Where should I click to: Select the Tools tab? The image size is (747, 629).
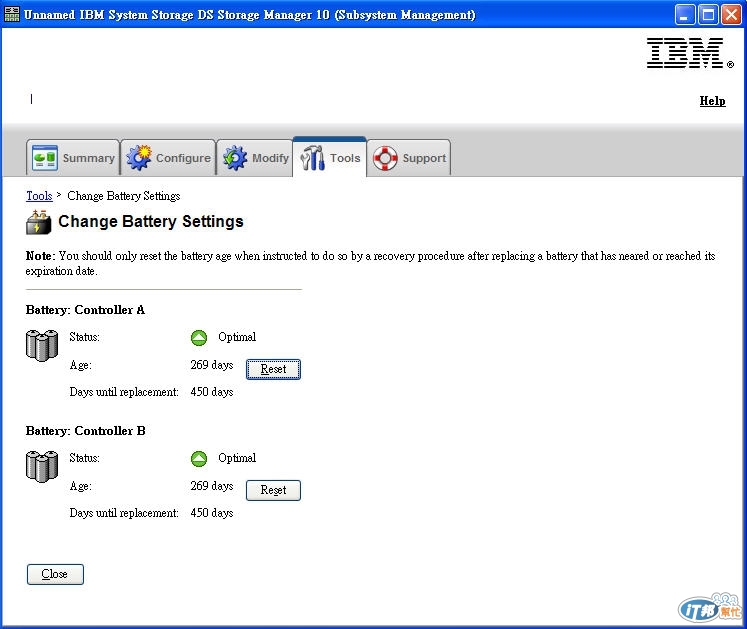(x=330, y=157)
